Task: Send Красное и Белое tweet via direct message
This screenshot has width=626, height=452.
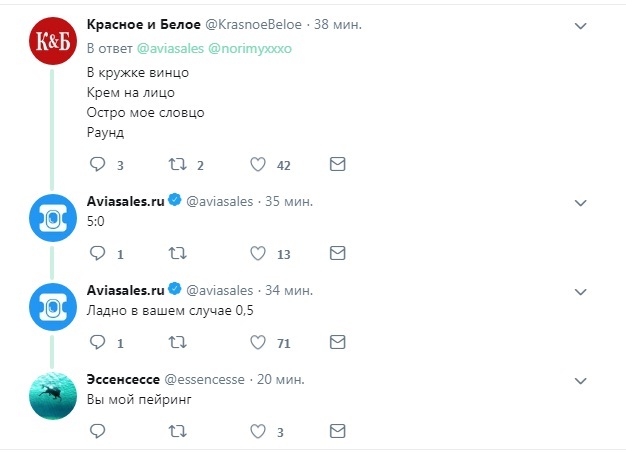Action: point(337,164)
